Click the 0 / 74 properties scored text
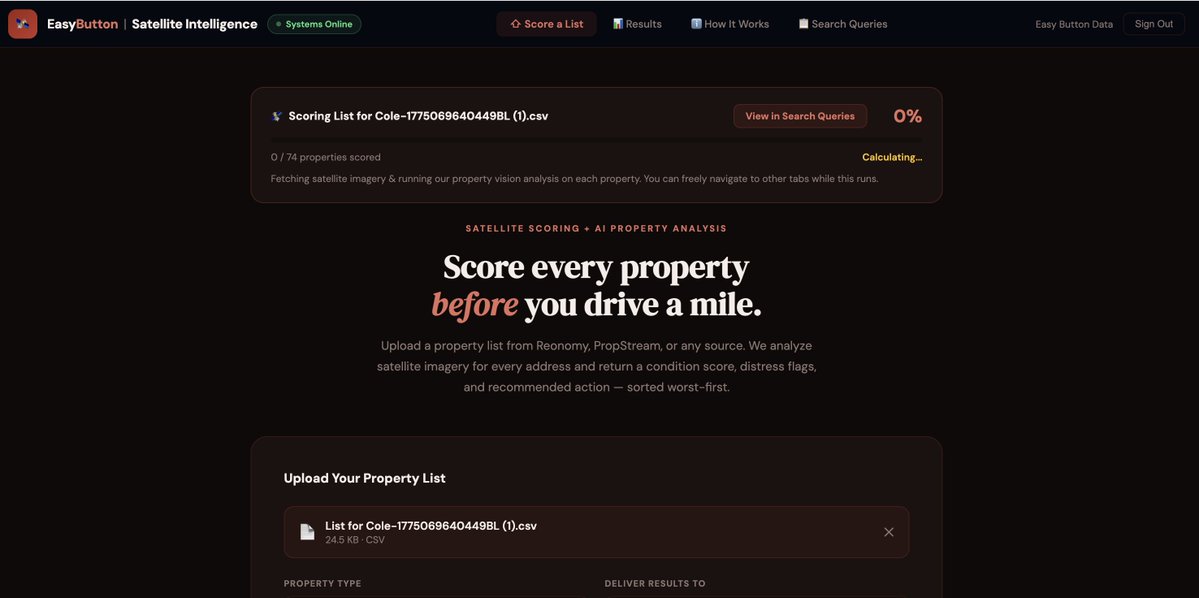Image resolution: width=1199 pixels, height=598 pixels. click(326, 158)
